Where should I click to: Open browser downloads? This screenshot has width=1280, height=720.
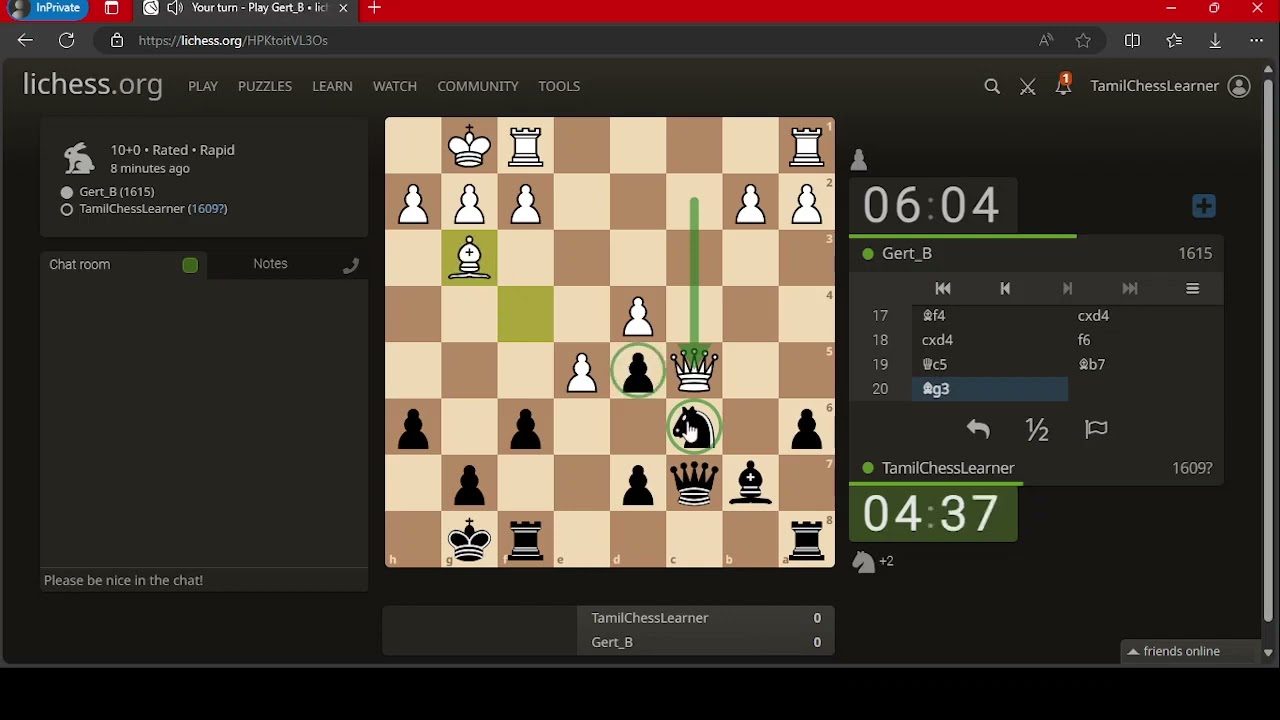[1215, 41]
